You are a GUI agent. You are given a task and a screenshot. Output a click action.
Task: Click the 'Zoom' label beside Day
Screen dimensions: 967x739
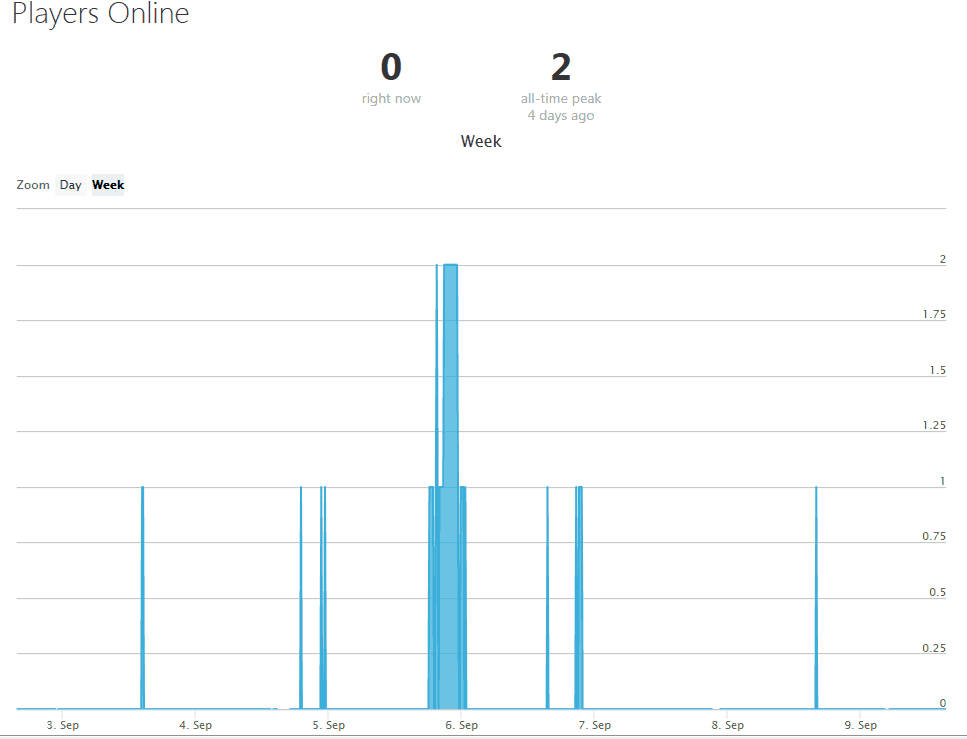click(33, 185)
